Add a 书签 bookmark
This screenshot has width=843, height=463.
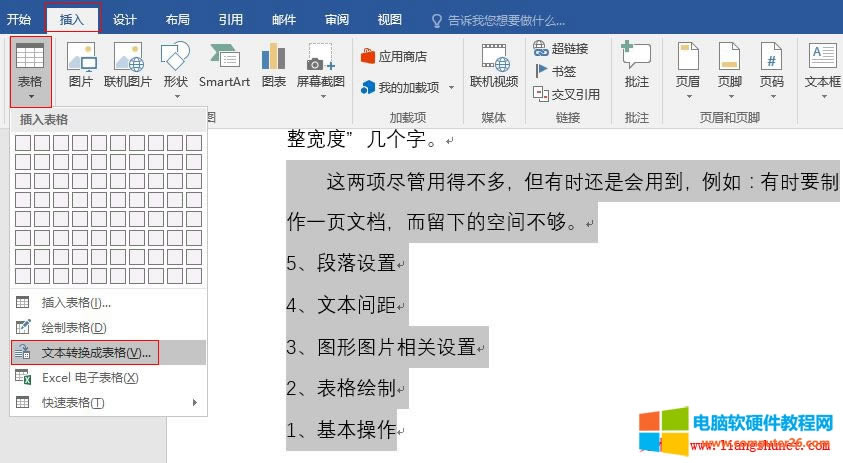555,71
